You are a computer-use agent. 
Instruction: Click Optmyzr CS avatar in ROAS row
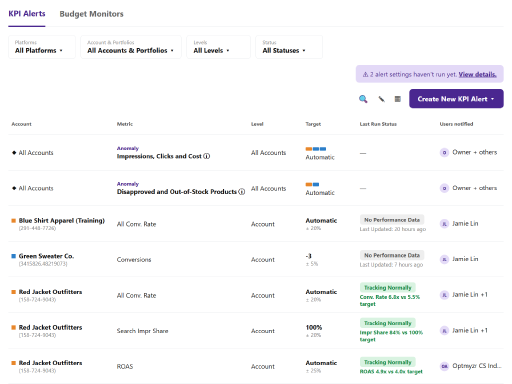444,366
